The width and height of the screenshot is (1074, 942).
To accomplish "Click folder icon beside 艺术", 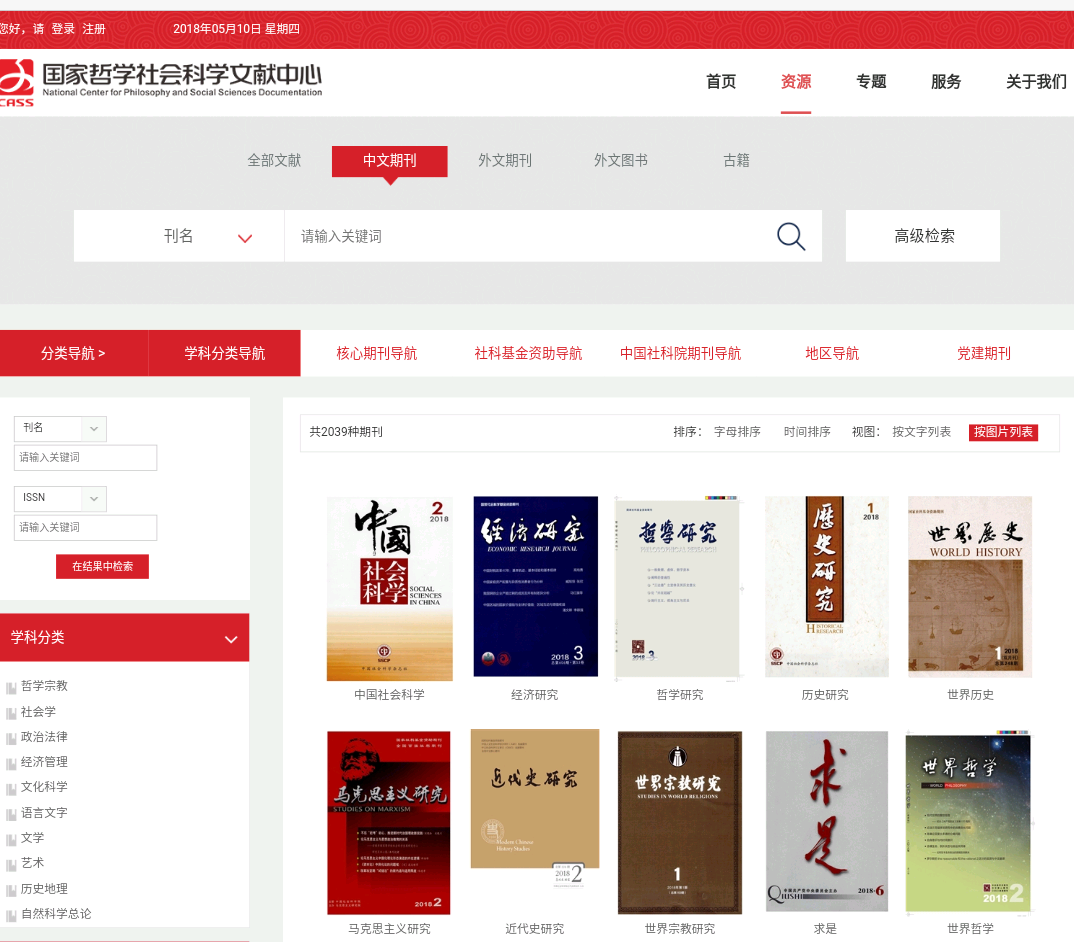I will coord(11,865).
